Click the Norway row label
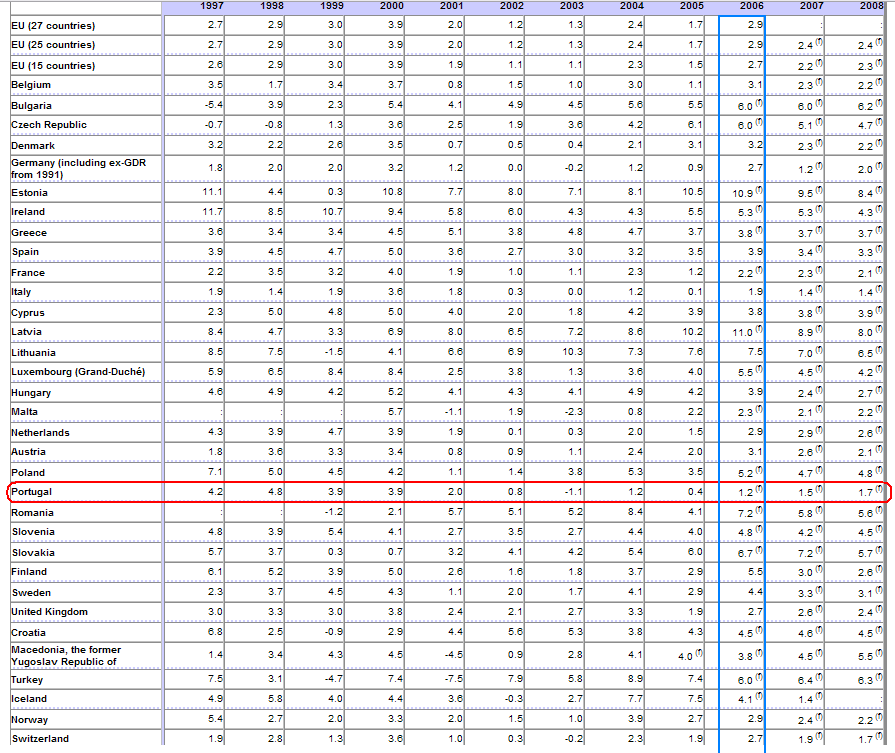The height and width of the screenshot is (753, 895). tap(30, 720)
